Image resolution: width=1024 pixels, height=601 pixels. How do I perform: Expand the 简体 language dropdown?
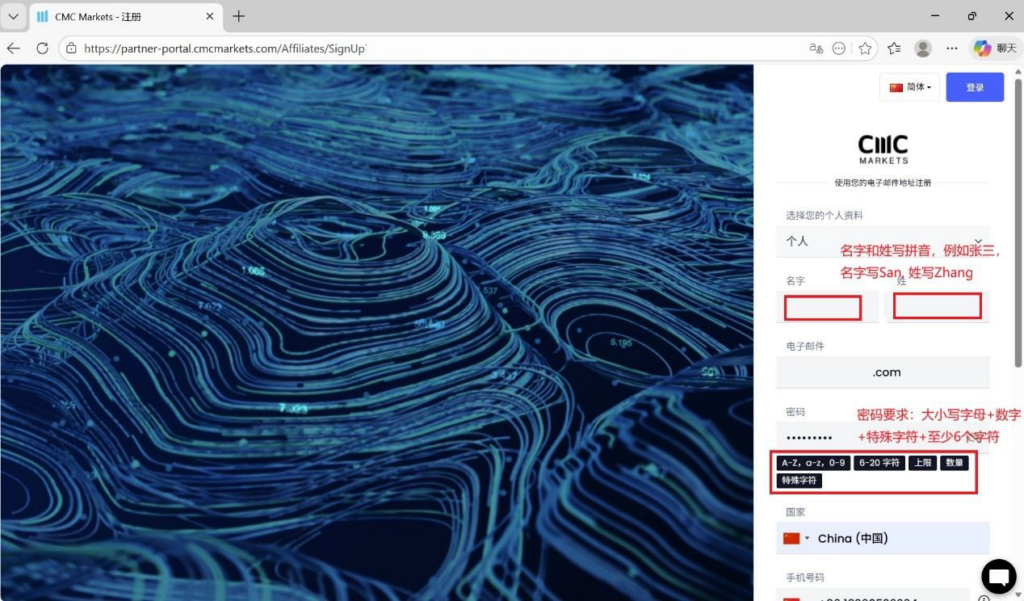tap(909, 88)
